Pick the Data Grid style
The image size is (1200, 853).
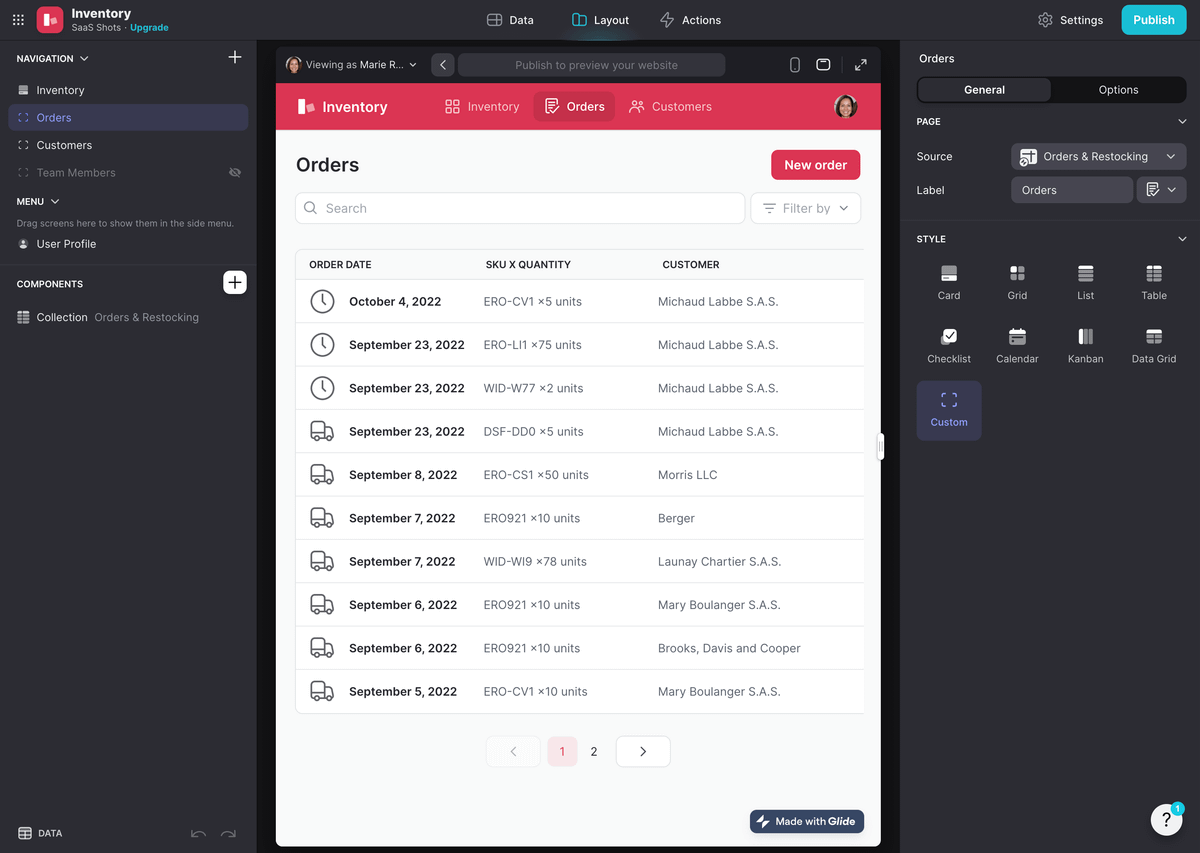[1153, 337]
